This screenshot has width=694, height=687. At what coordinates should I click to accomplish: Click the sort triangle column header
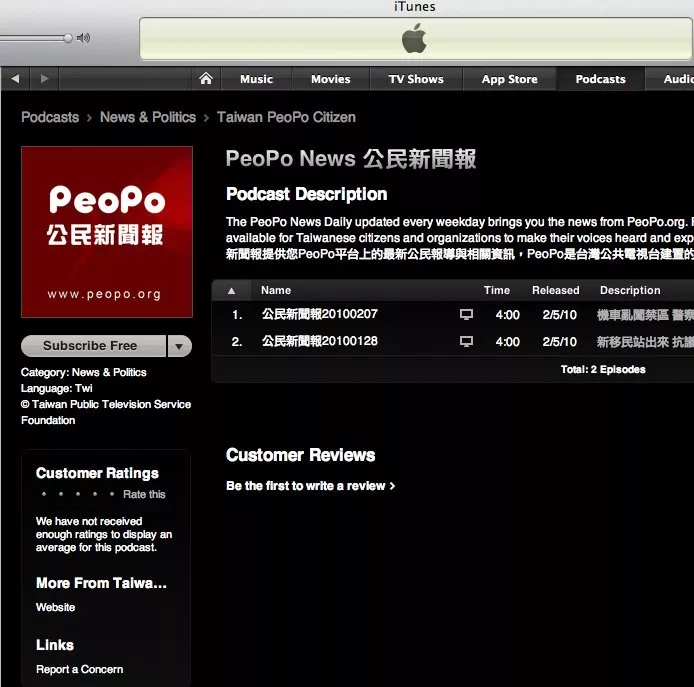tap(231, 291)
